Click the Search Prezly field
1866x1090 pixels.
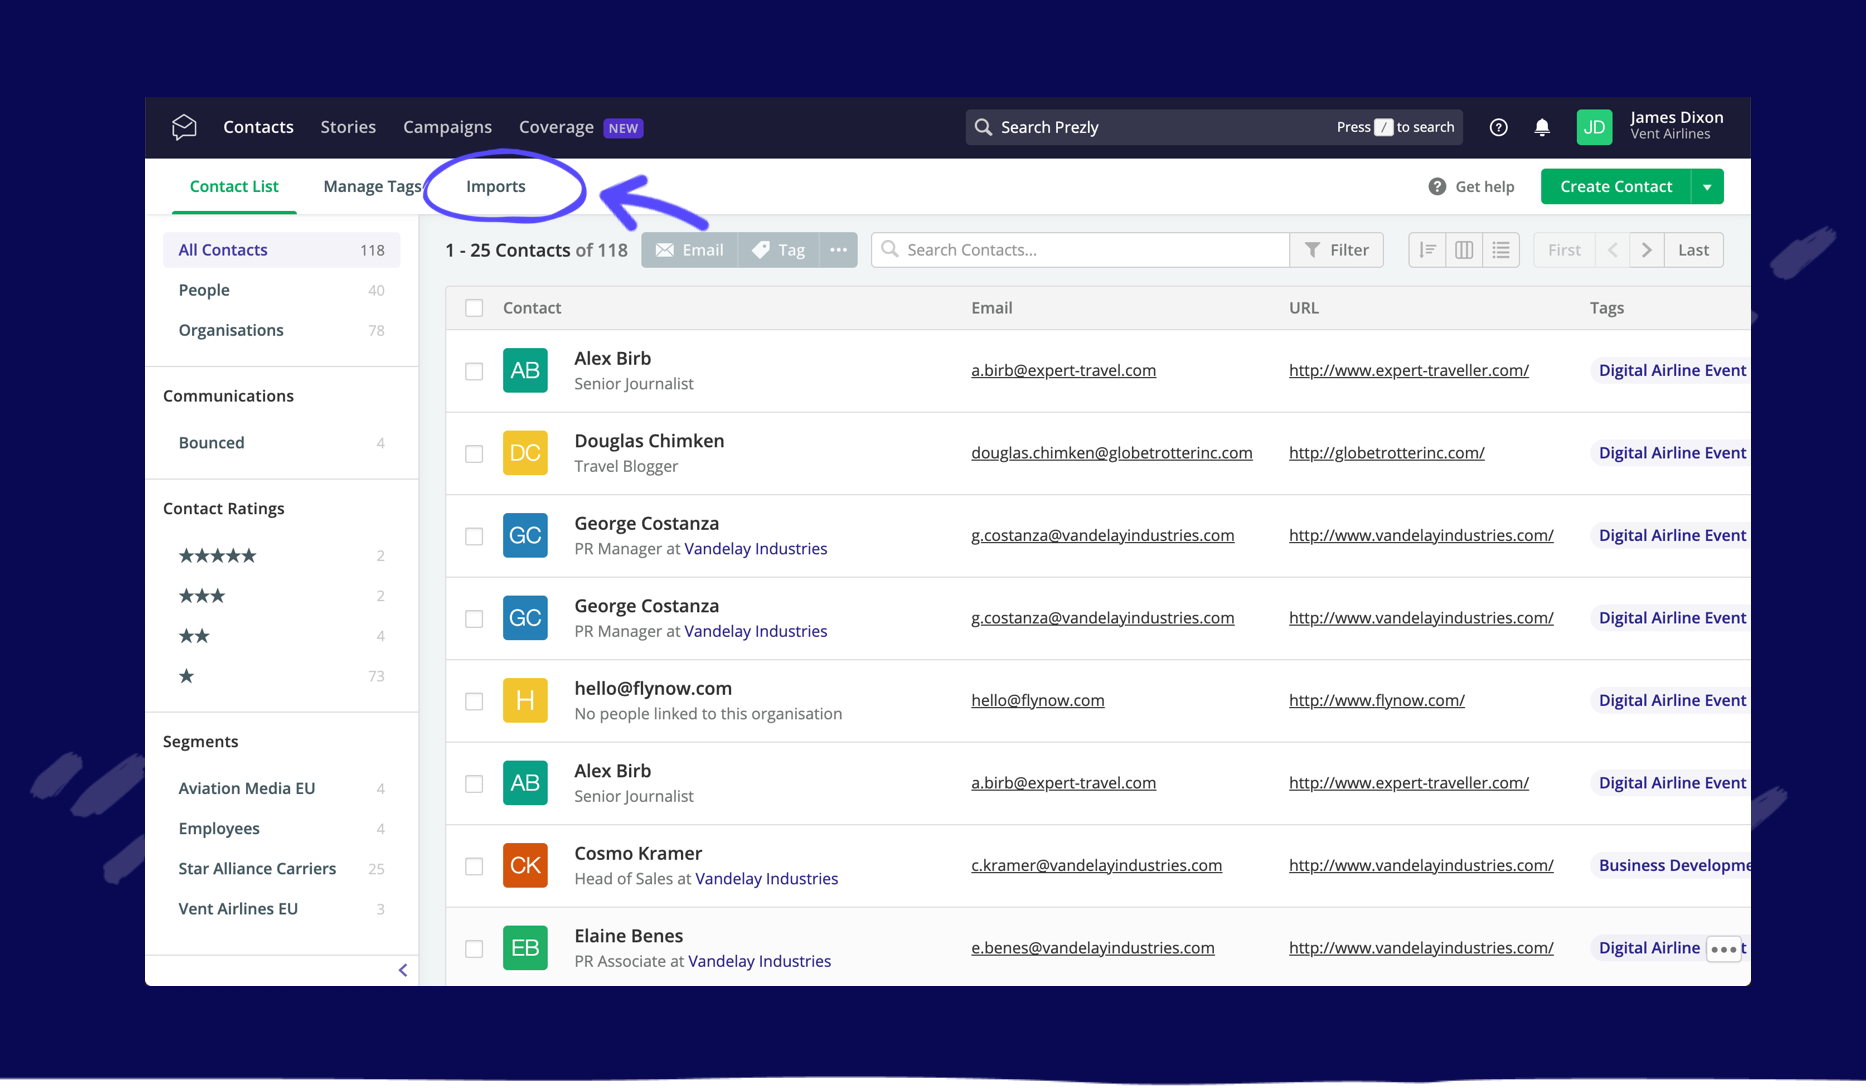(x=1214, y=127)
